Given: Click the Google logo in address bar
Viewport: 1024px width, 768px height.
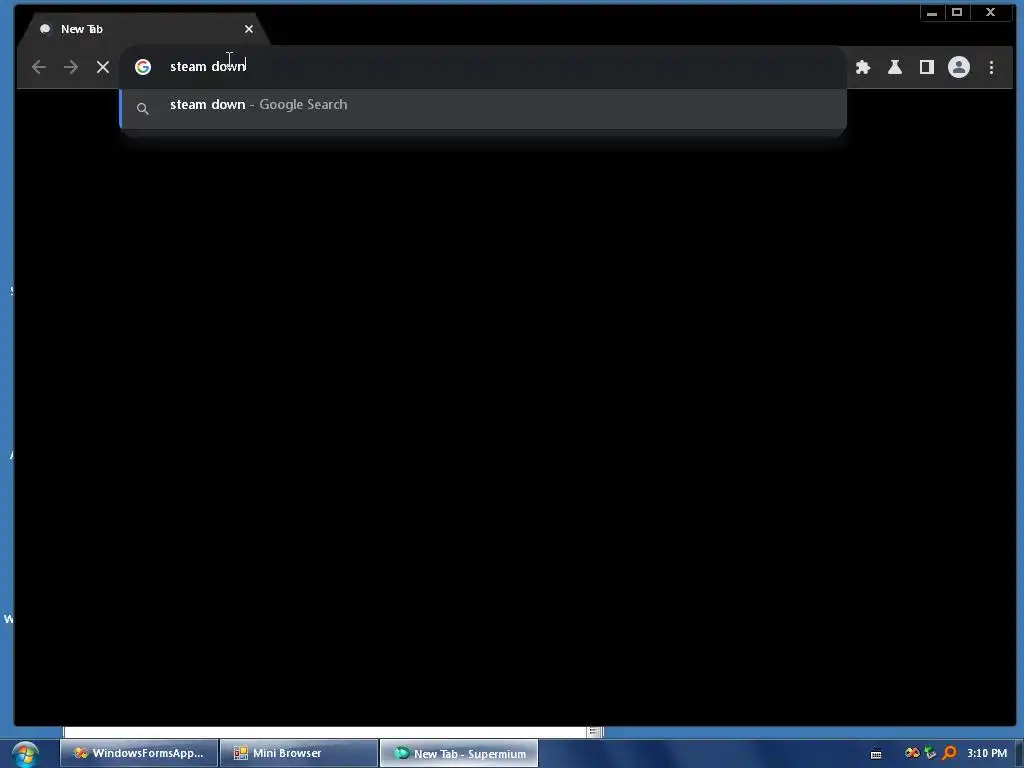Looking at the screenshot, I should (143, 67).
